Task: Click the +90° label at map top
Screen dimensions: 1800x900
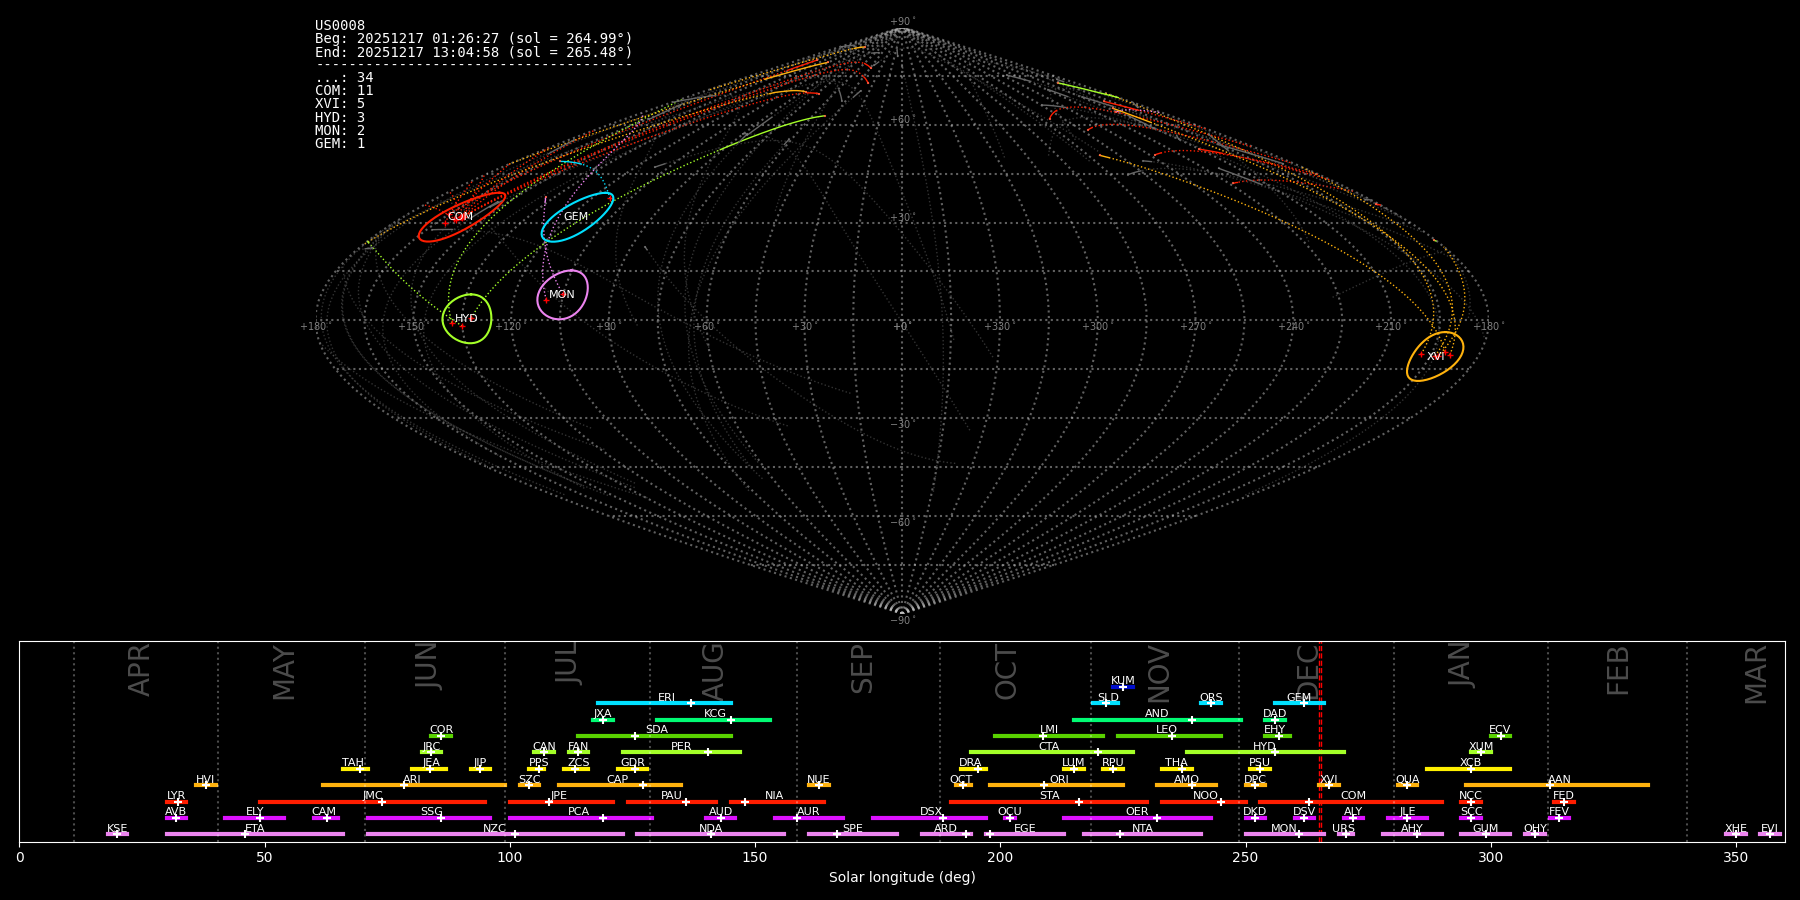Action: [x=901, y=22]
